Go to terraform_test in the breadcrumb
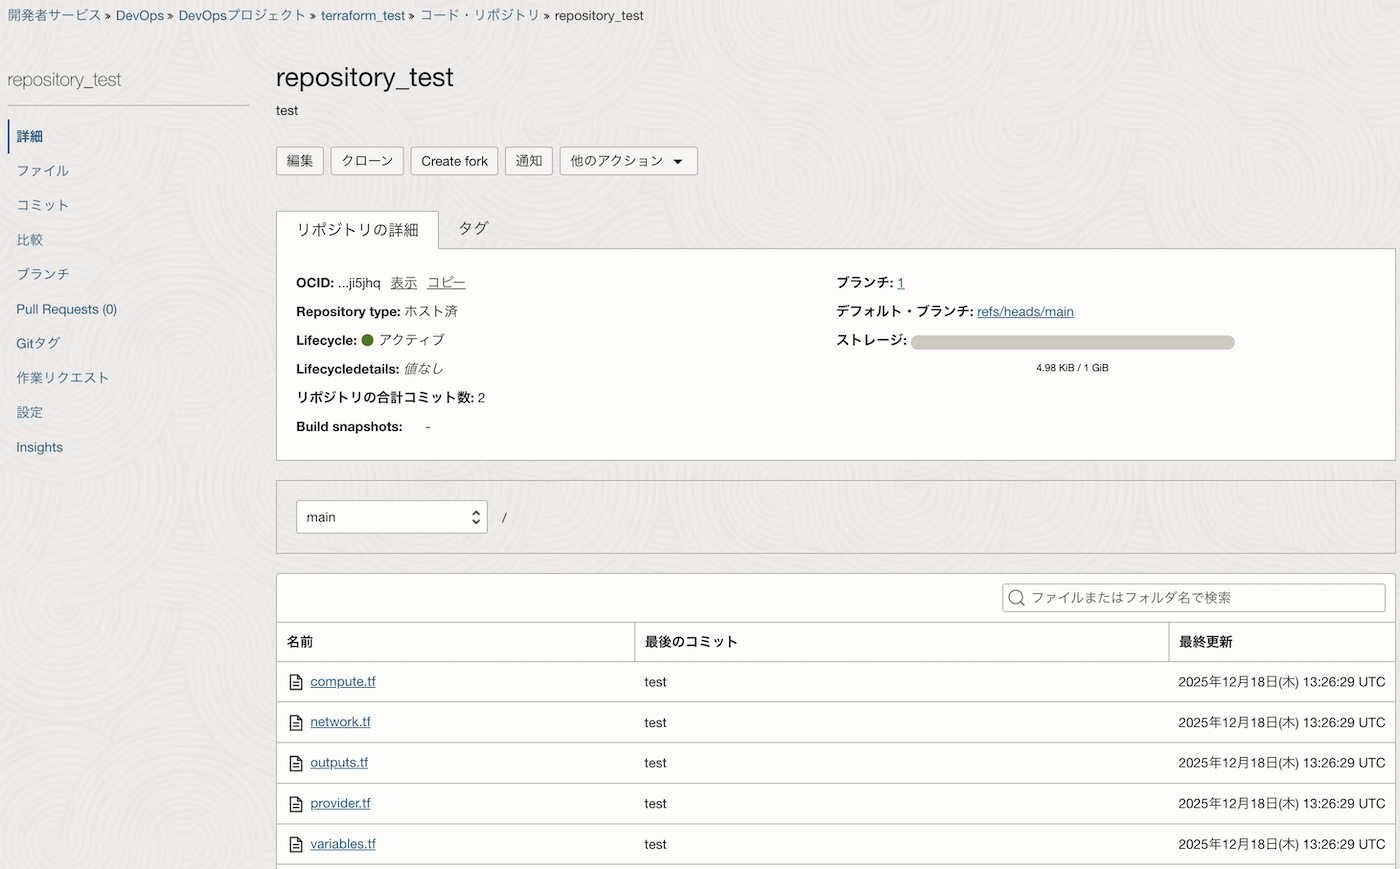This screenshot has height=869, width=1400. [363, 16]
